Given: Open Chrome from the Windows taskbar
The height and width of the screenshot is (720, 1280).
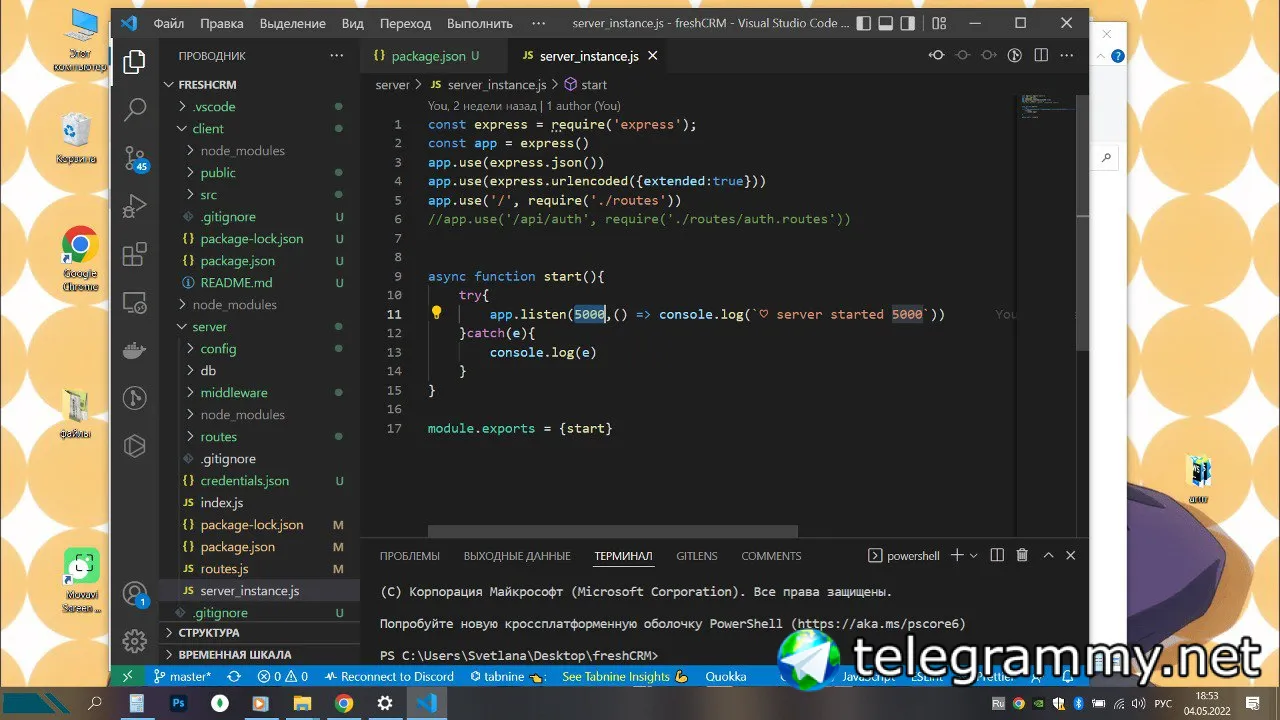Looking at the screenshot, I should [344, 703].
